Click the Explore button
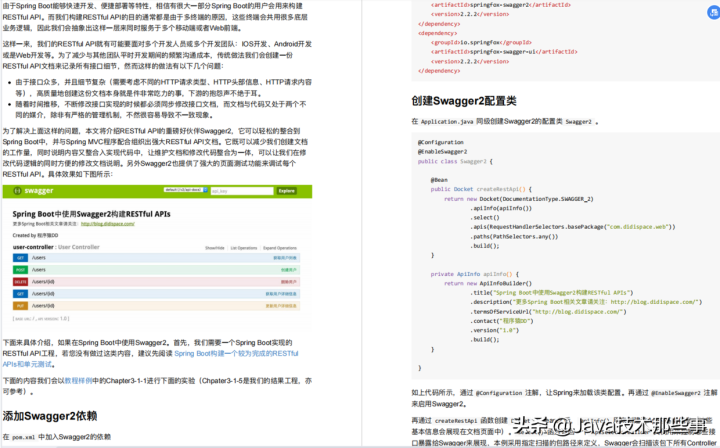 (x=287, y=191)
